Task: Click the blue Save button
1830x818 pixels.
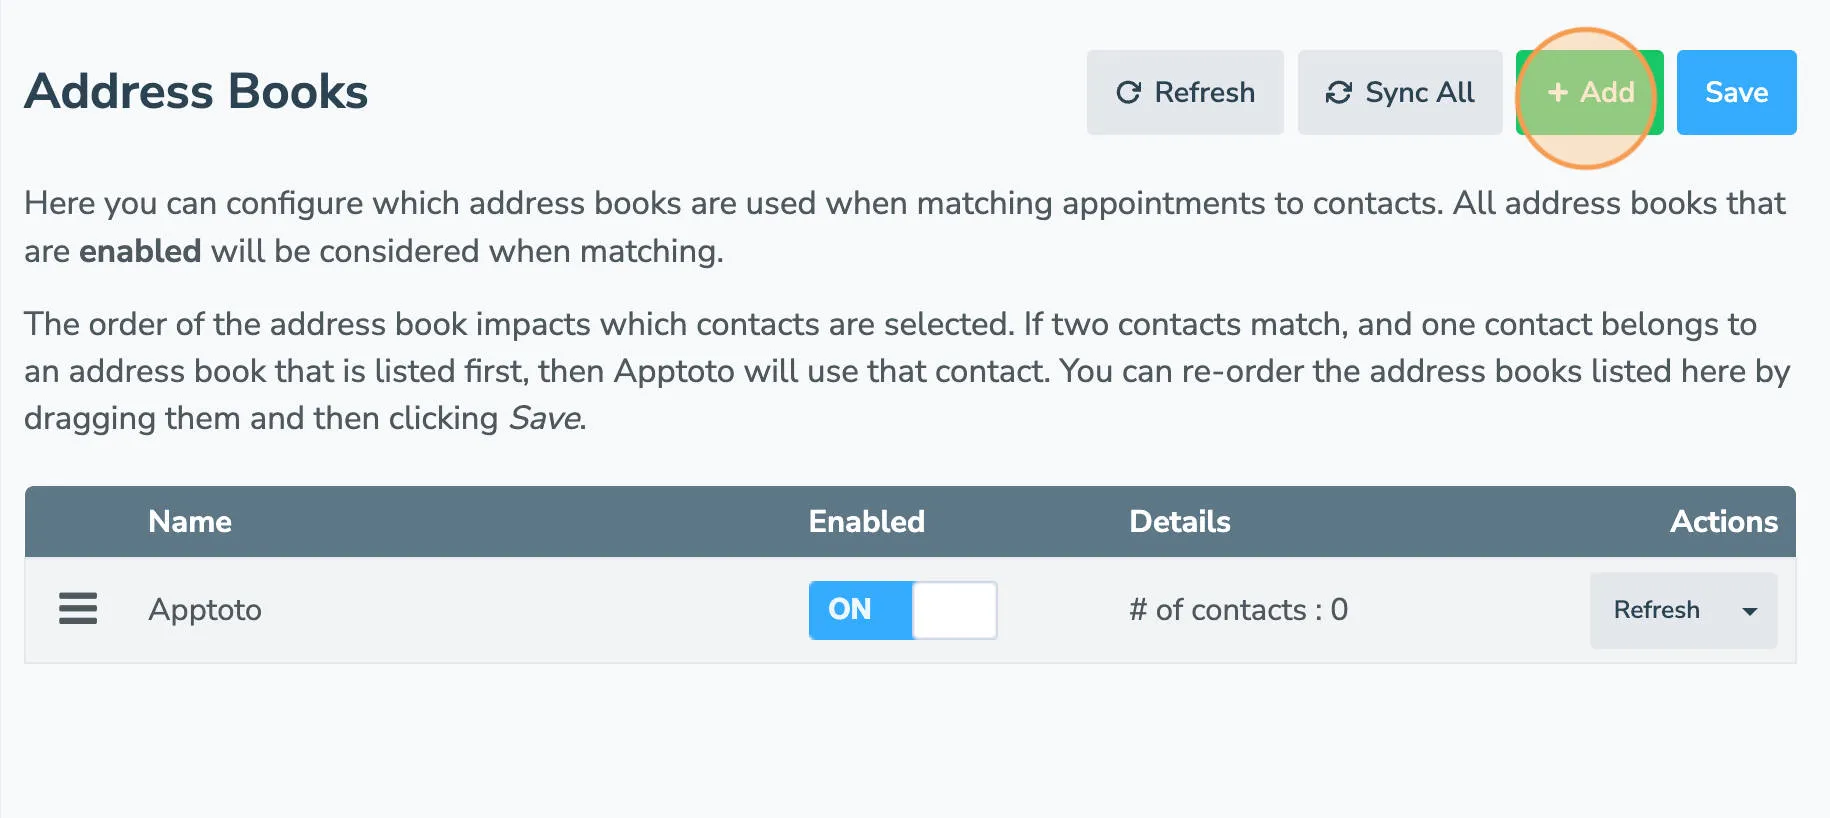Action: tap(1736, 92)
